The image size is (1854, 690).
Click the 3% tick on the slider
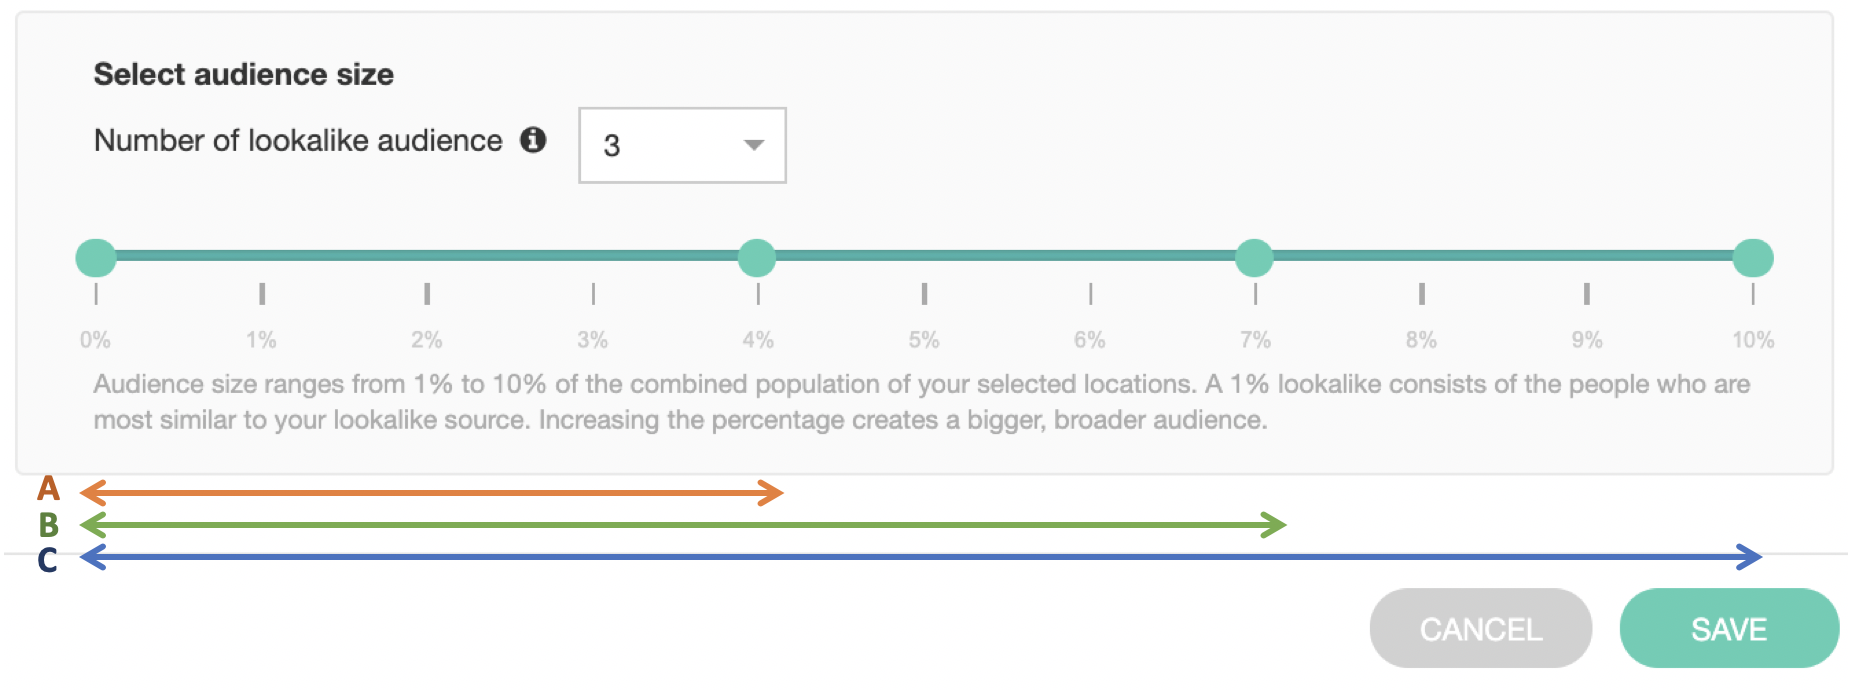pyautogui.click(x=593, y=294)
